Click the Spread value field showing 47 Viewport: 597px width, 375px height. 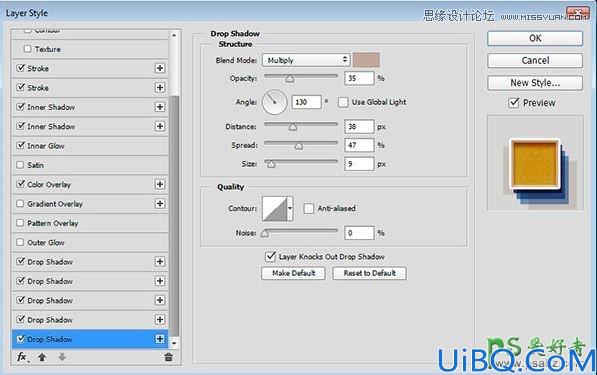coord(359,145)
